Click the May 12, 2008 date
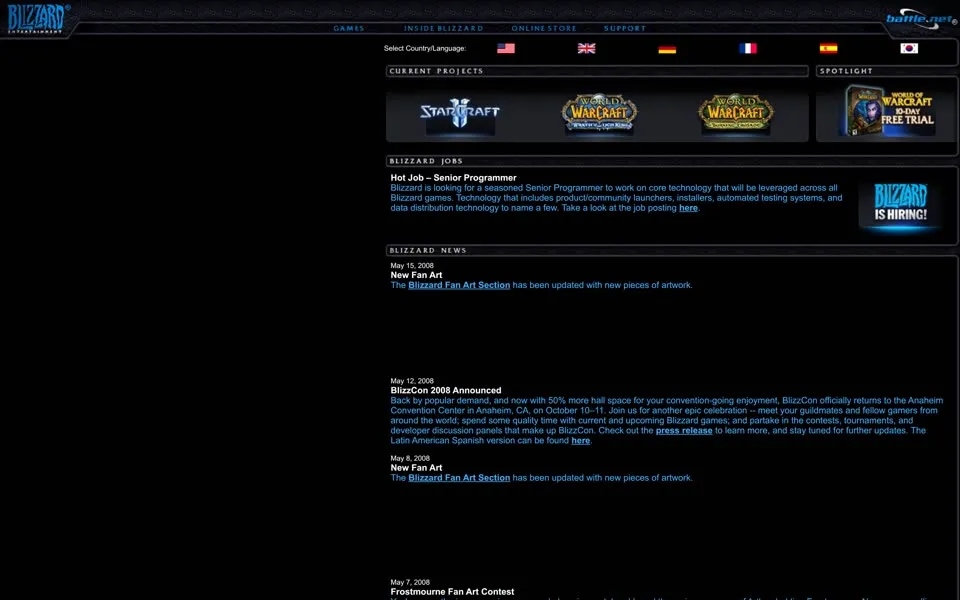This screenshot has height=600, width=960. coord(412,381)
